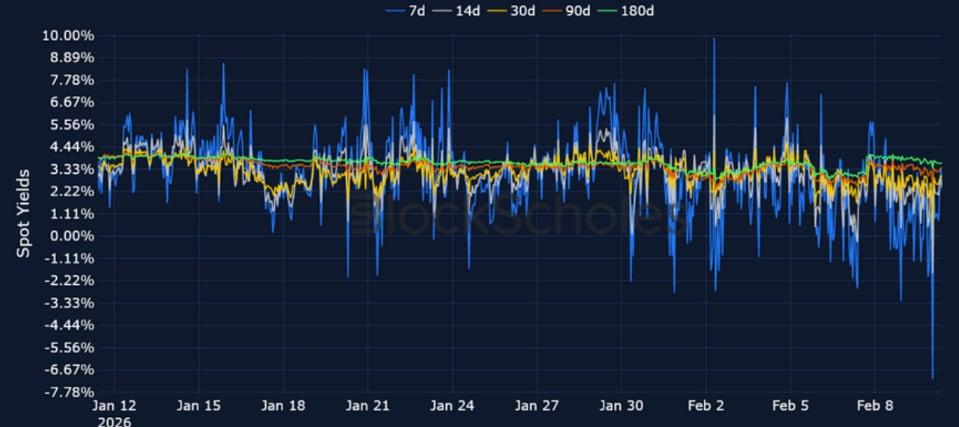
Task: Click the 7.78% y-axis label
Action: tap(72, 80)
